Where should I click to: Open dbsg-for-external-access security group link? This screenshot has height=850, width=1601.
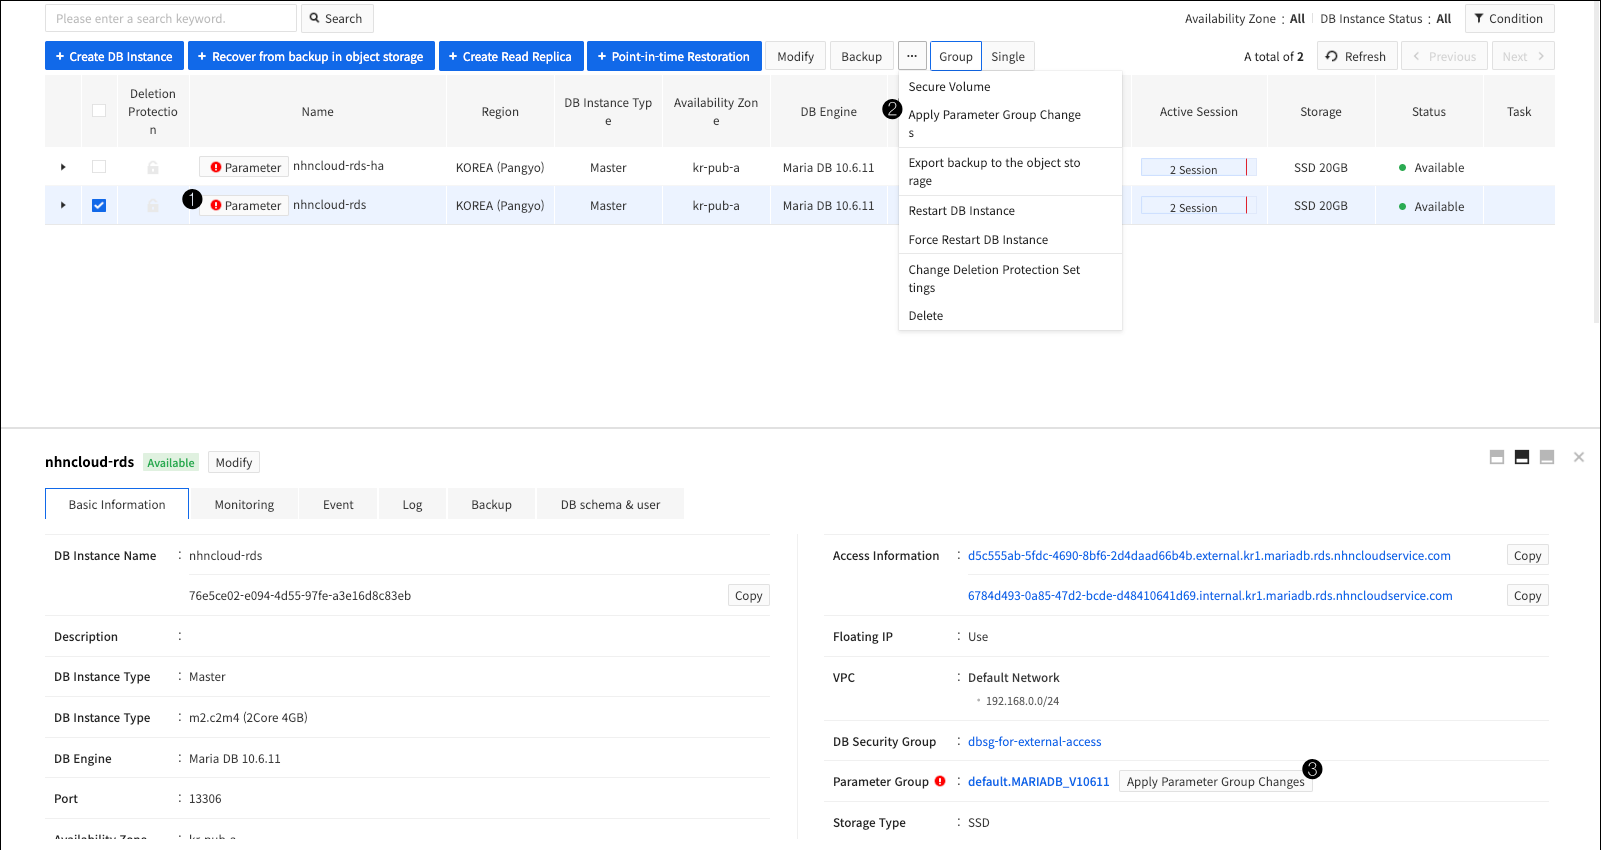1034,741
